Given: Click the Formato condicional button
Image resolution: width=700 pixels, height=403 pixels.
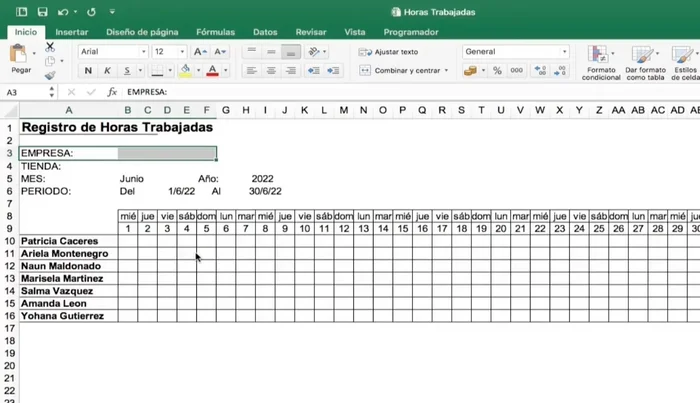Looking at the screenshot, I should 601,62.
